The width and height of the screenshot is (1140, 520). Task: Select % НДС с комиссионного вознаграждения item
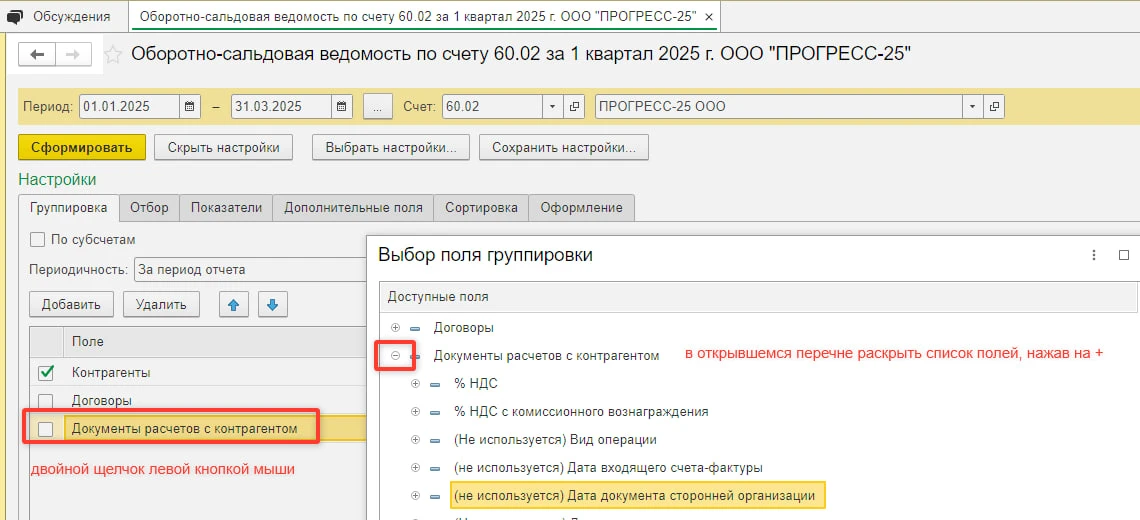click(x=581, y=412)
